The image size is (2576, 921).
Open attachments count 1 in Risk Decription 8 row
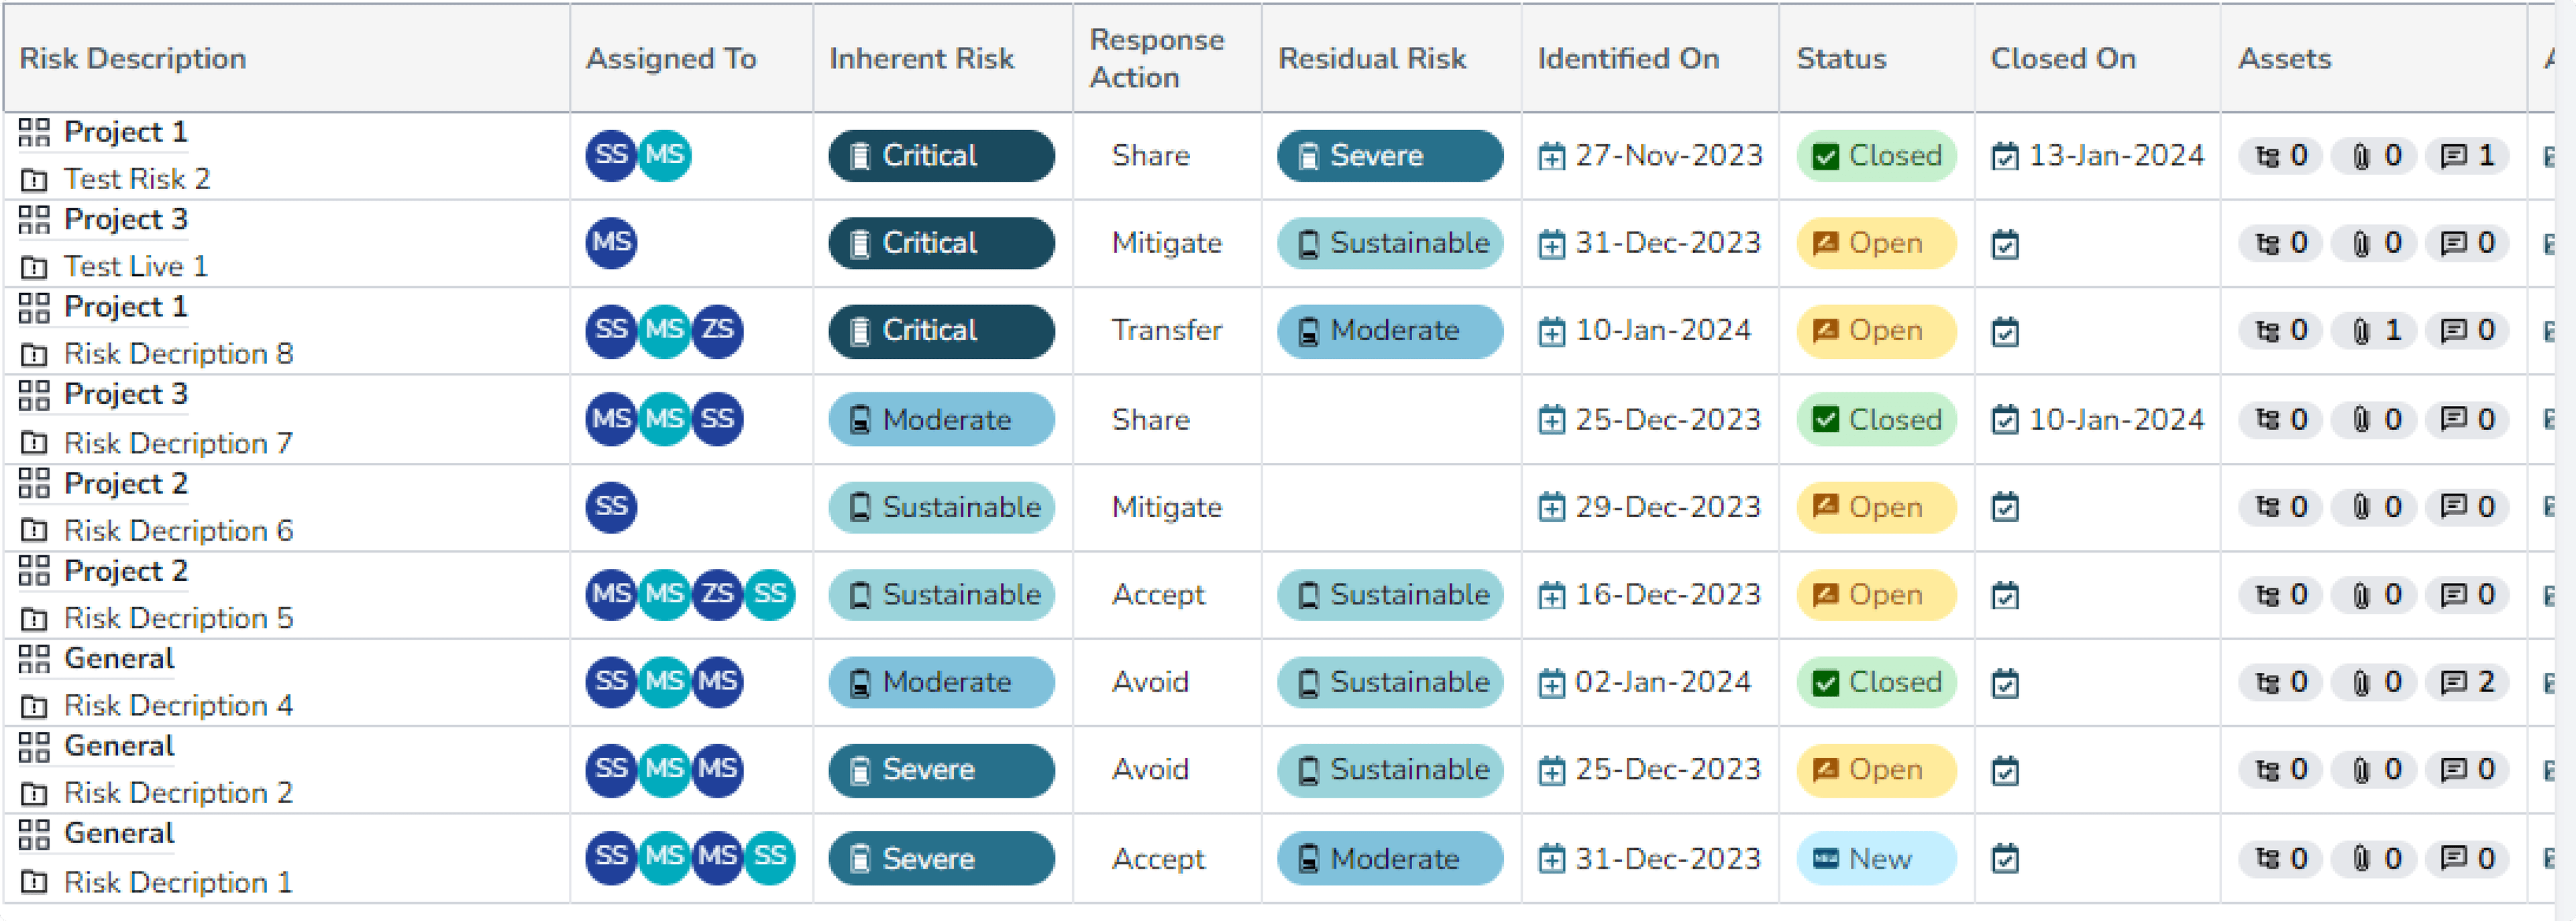click(2374, 331)
